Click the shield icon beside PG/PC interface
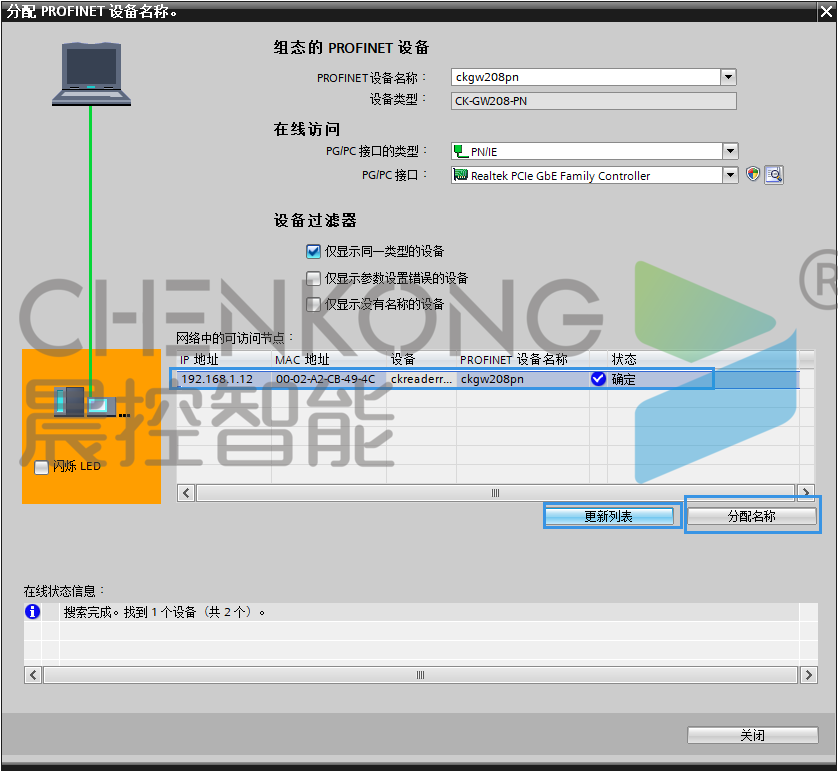 754,175
